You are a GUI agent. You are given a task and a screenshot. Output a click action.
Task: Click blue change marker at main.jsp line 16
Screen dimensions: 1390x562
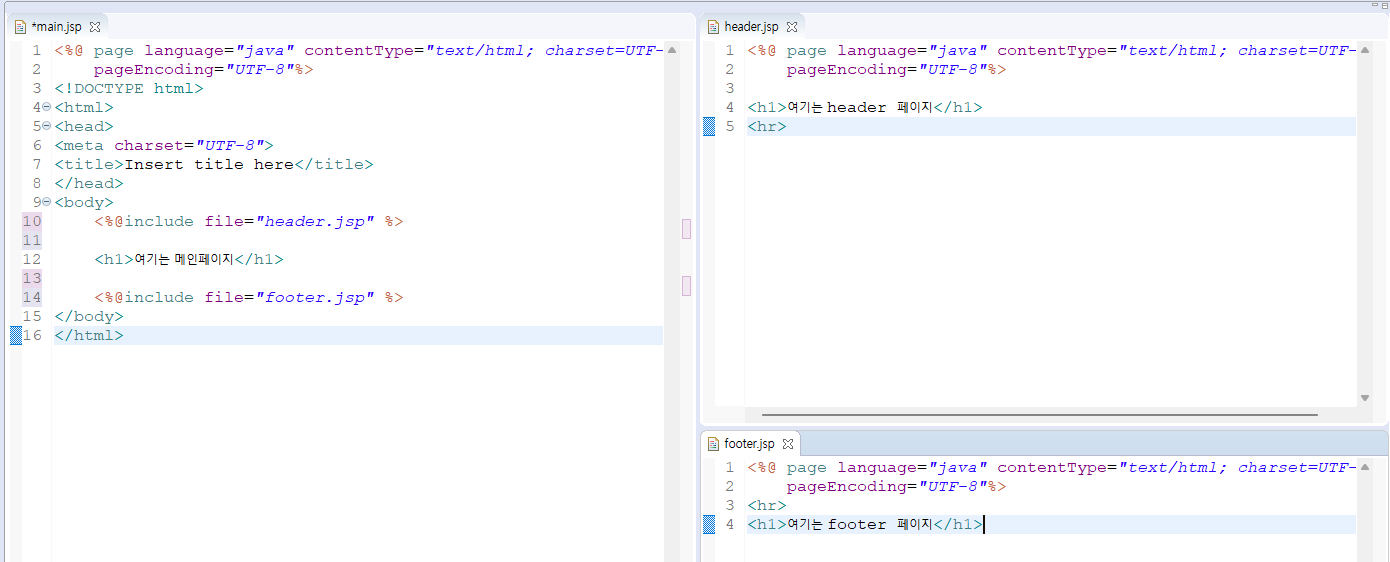[x=15, y=335]
